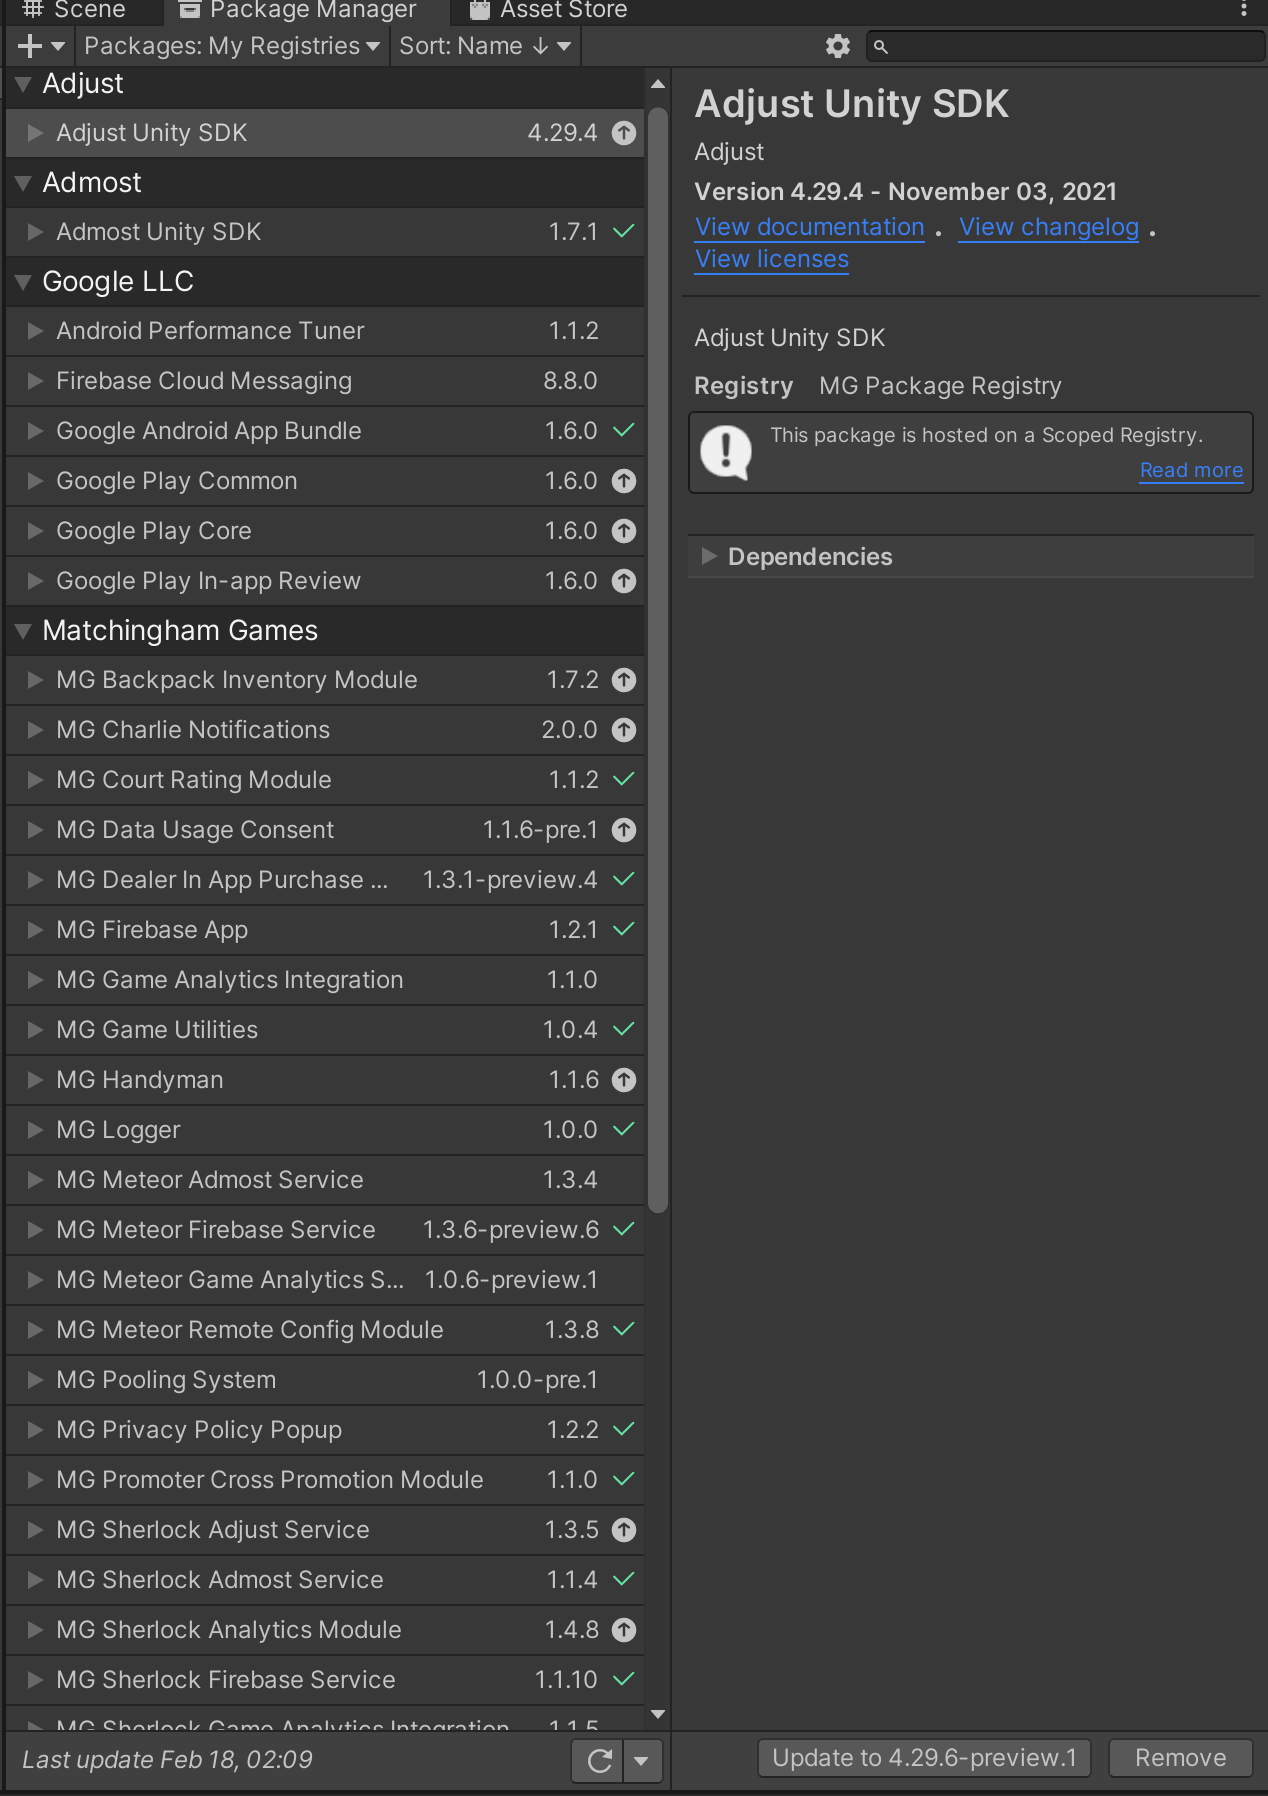Click the package list scrollbar thumb

click(x=658, y=660)
